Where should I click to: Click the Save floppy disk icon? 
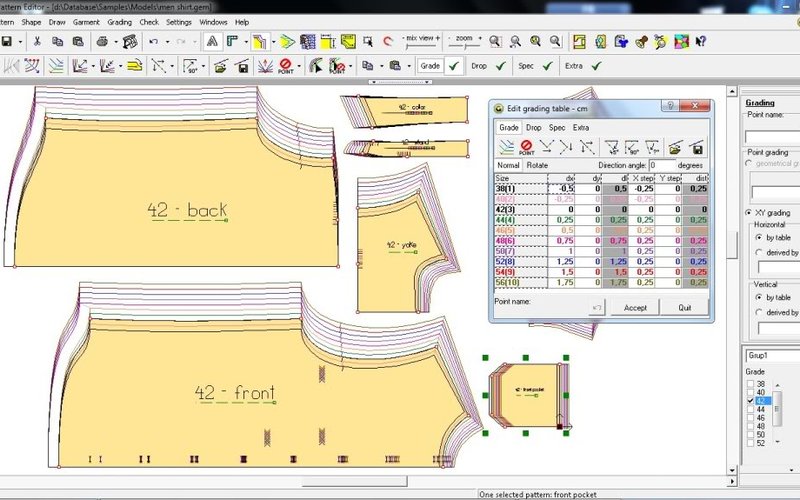(7, 42)
